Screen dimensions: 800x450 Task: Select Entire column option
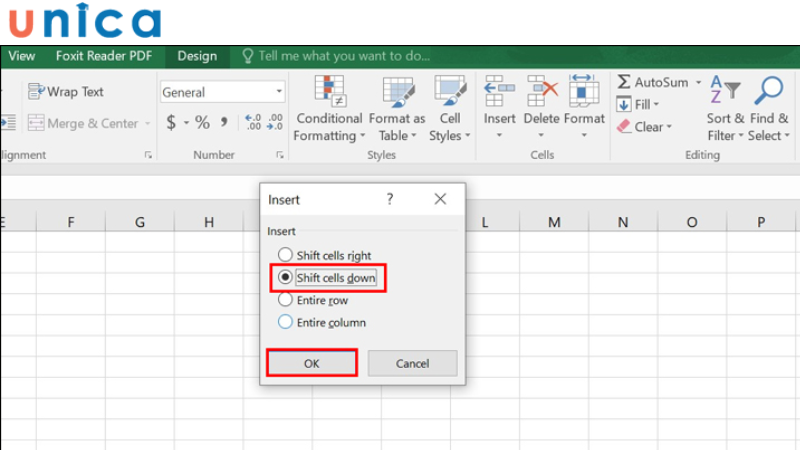click(x=322, y=322)
